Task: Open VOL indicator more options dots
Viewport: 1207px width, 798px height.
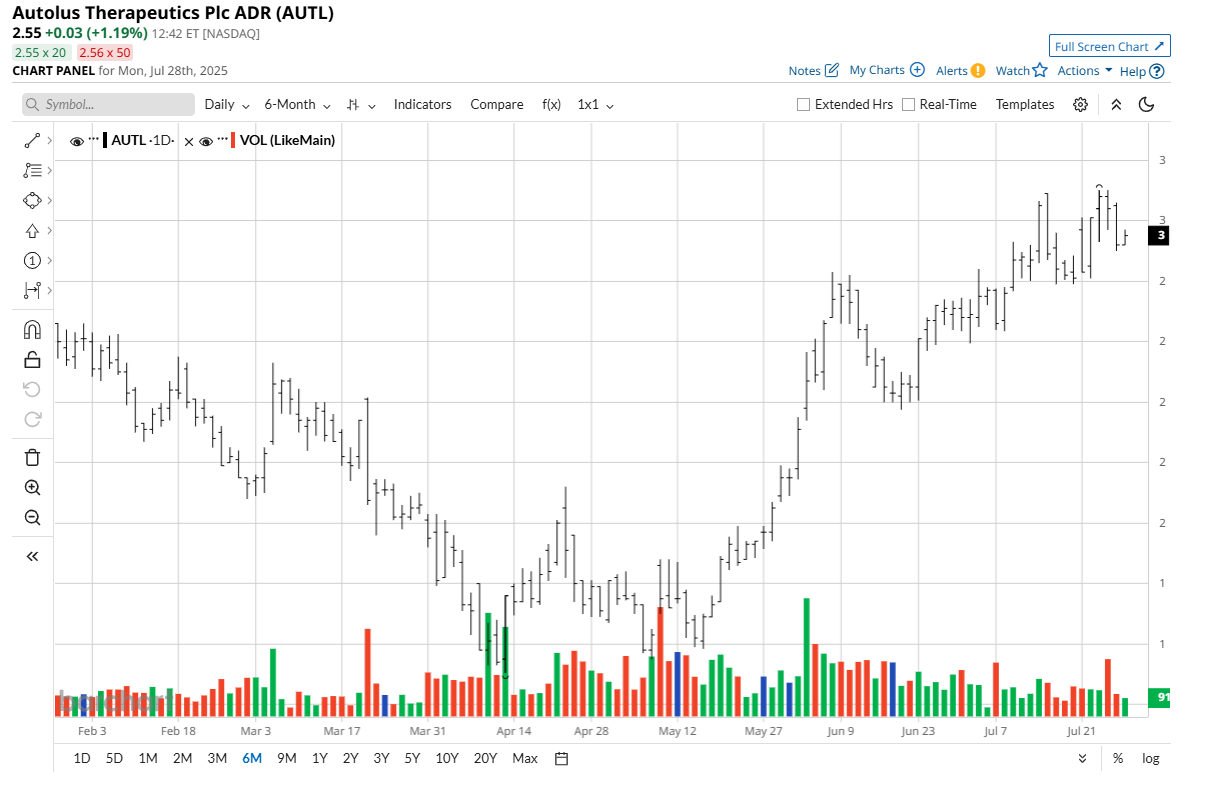Action: pyautogui.click(x=222, y=138)
